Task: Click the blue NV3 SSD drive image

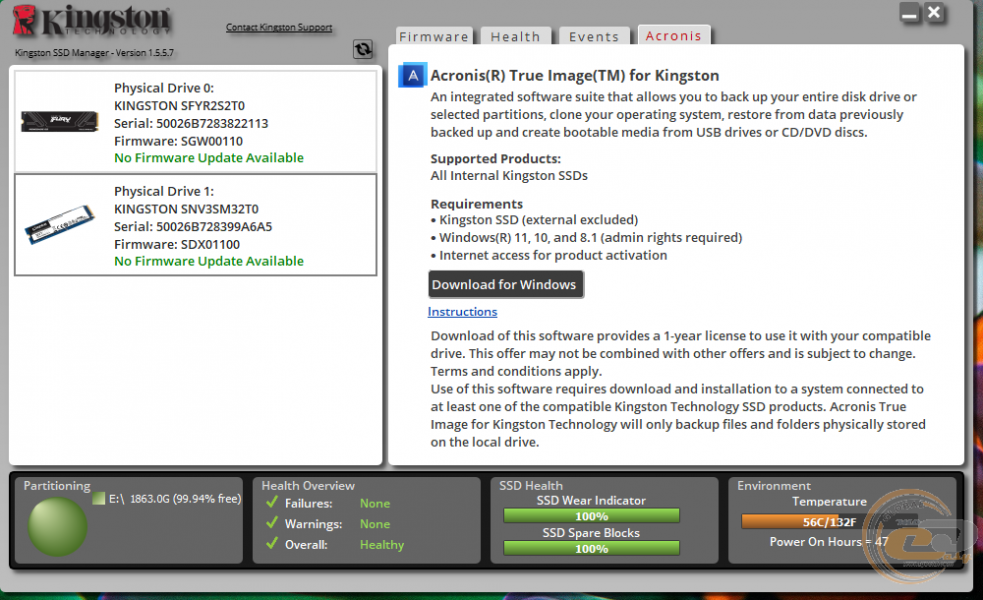Action: (59, 226)
